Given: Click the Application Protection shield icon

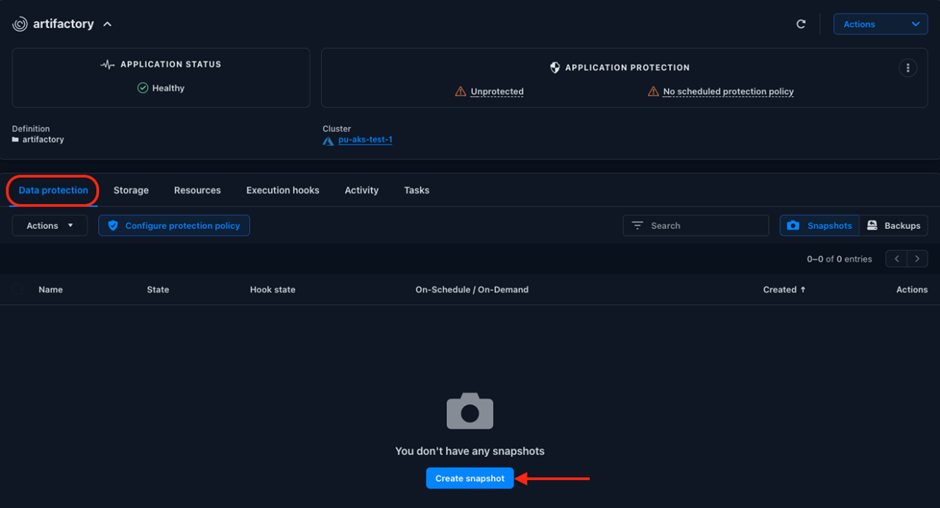Looking at the screenshot, I should point(555,68).
